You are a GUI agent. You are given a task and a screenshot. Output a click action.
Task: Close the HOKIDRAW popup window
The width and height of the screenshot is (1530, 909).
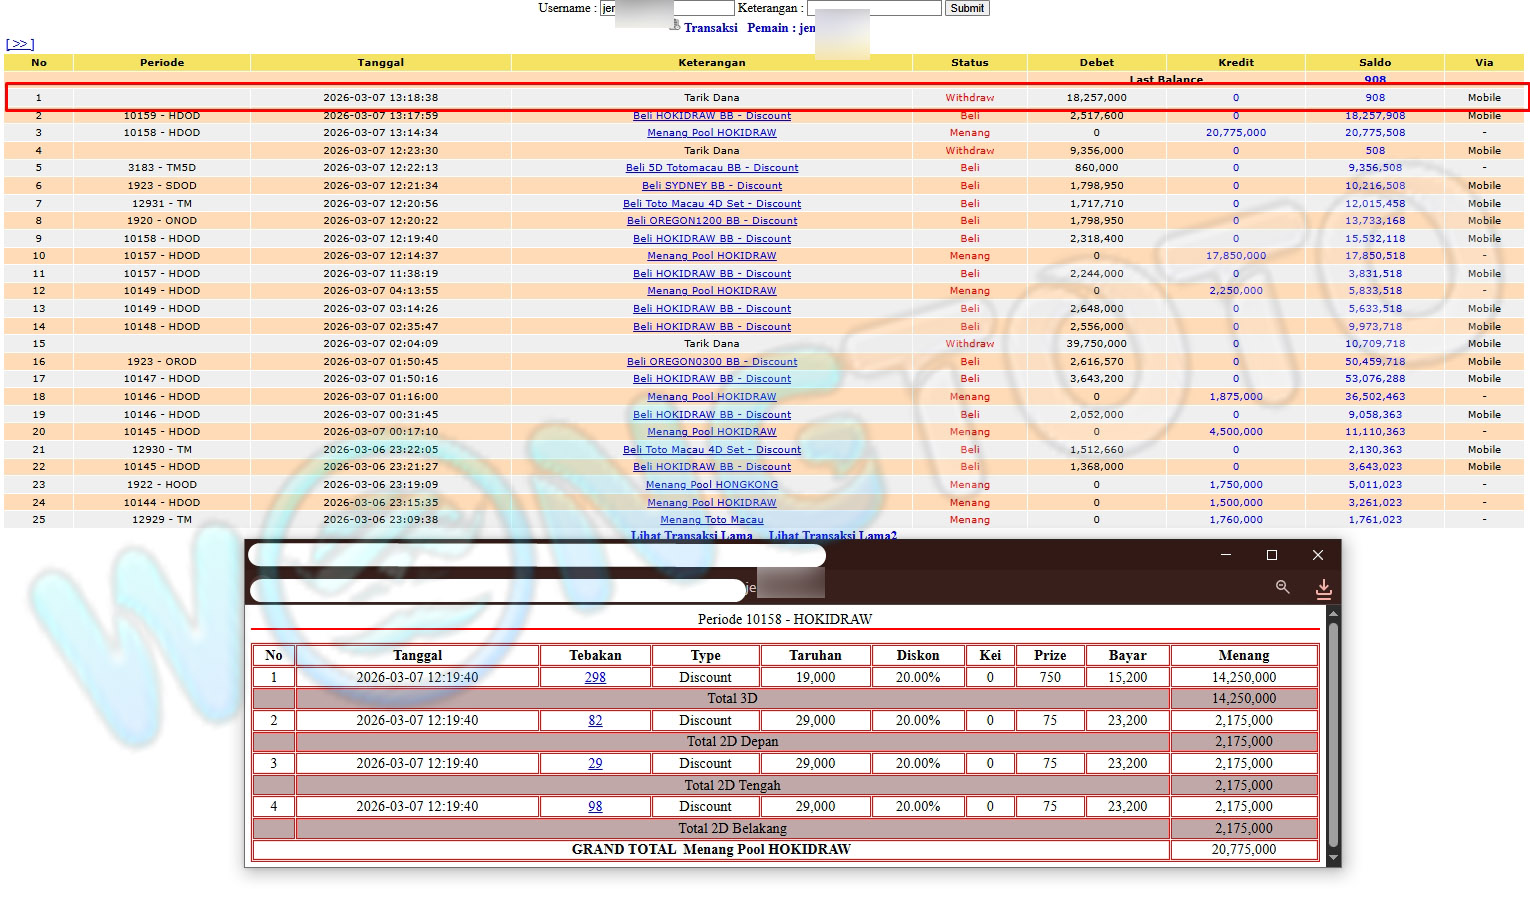[1317, 555]
